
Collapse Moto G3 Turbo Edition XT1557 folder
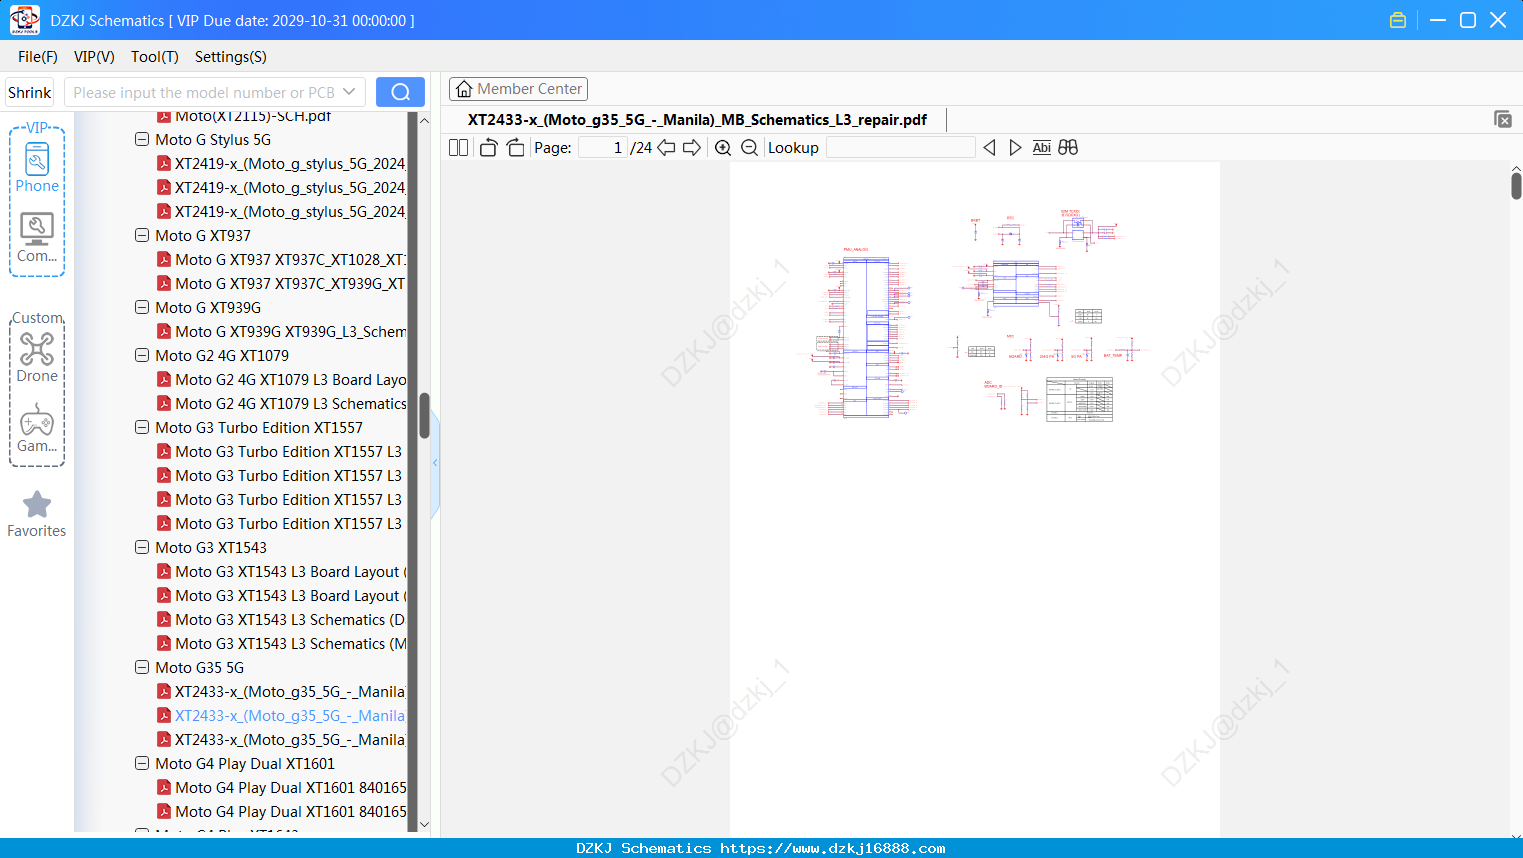point(142,428)
